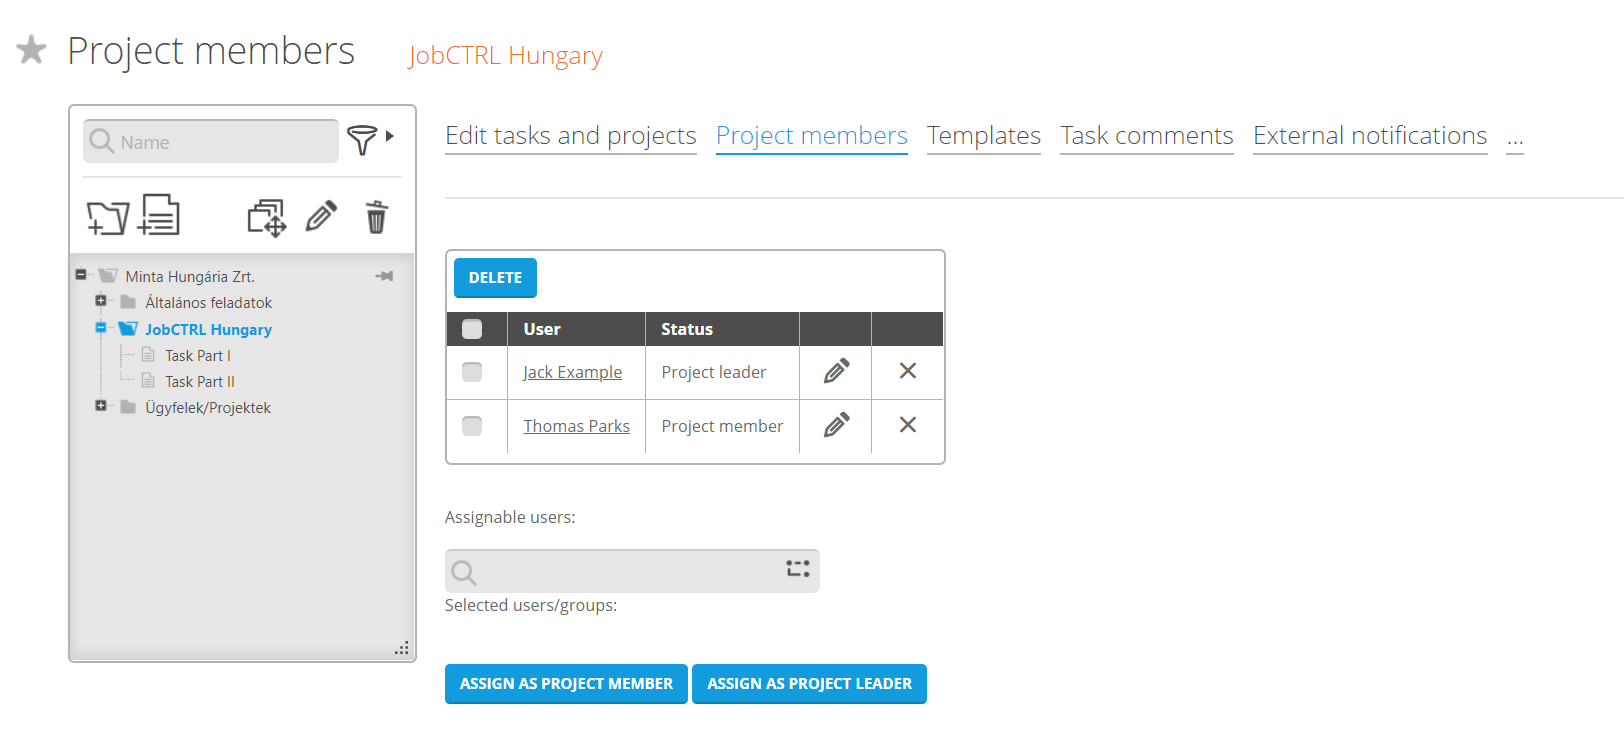The width and height of the screenshot is (1624, 739).
Task: Click the add new task icon
Action: [159, 215]
